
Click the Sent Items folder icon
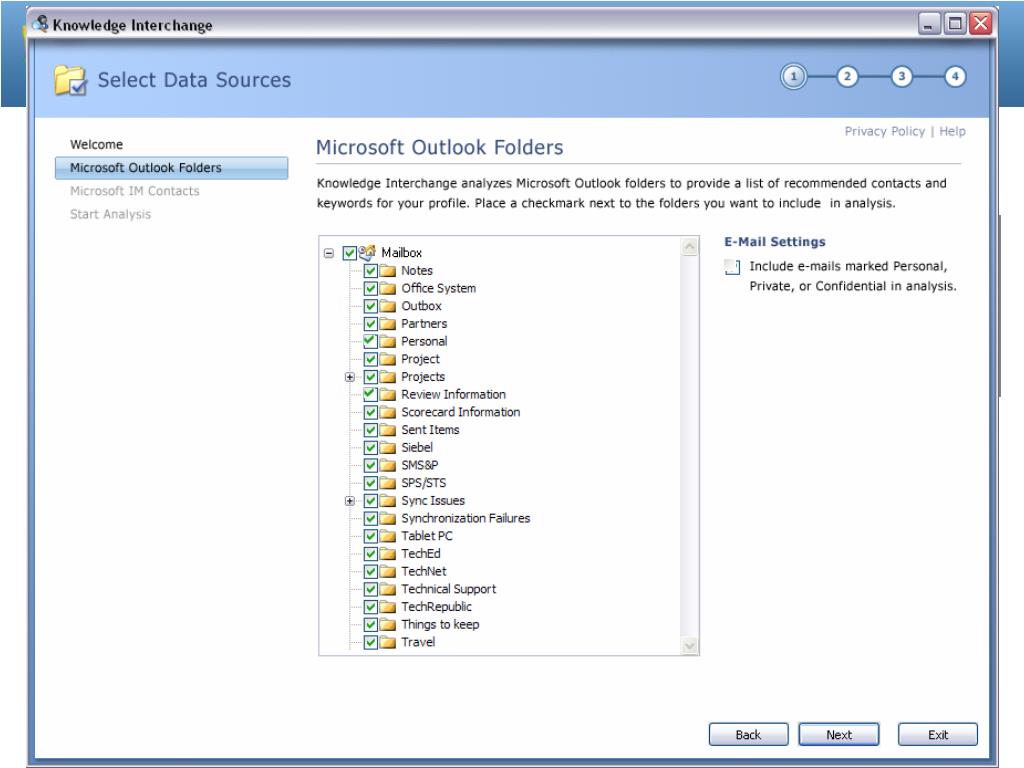(x=388, y=430)
